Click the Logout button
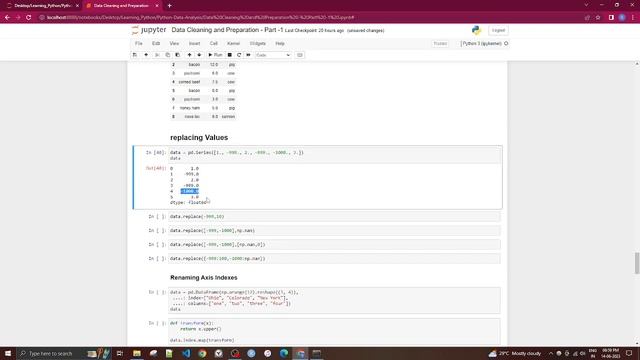The width and height of the screenshot is (640, 360). click(498, 30)
